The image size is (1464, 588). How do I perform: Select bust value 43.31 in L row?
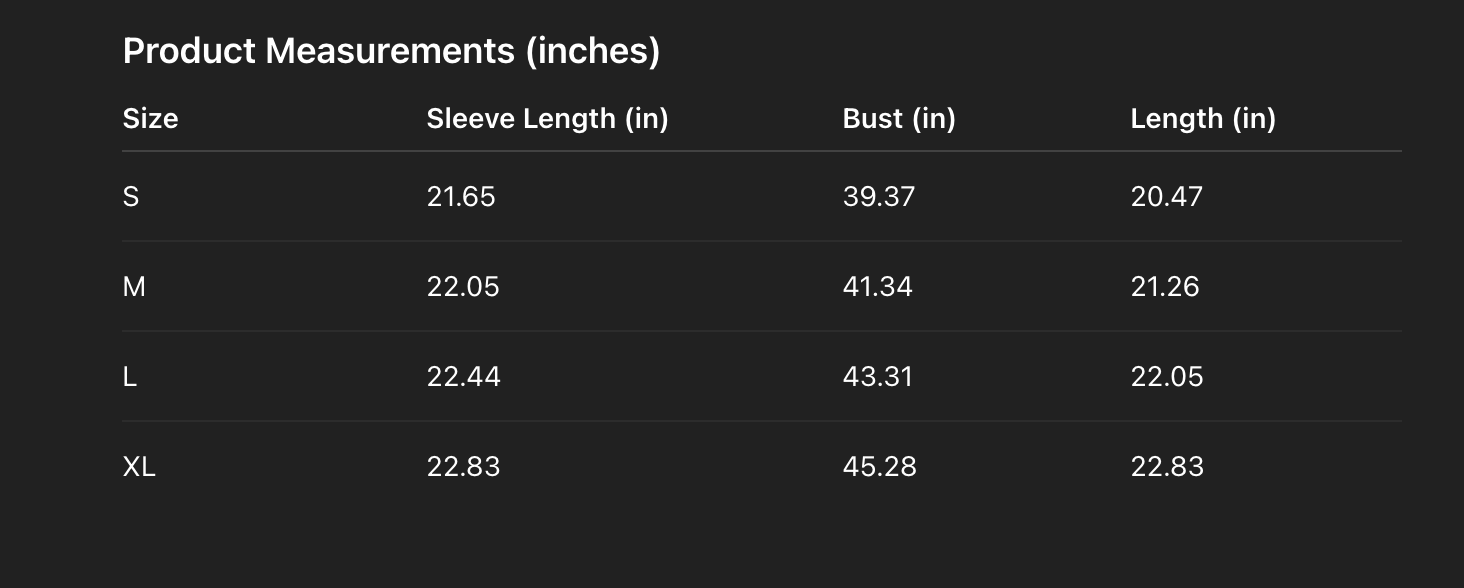tap(877, 377)
